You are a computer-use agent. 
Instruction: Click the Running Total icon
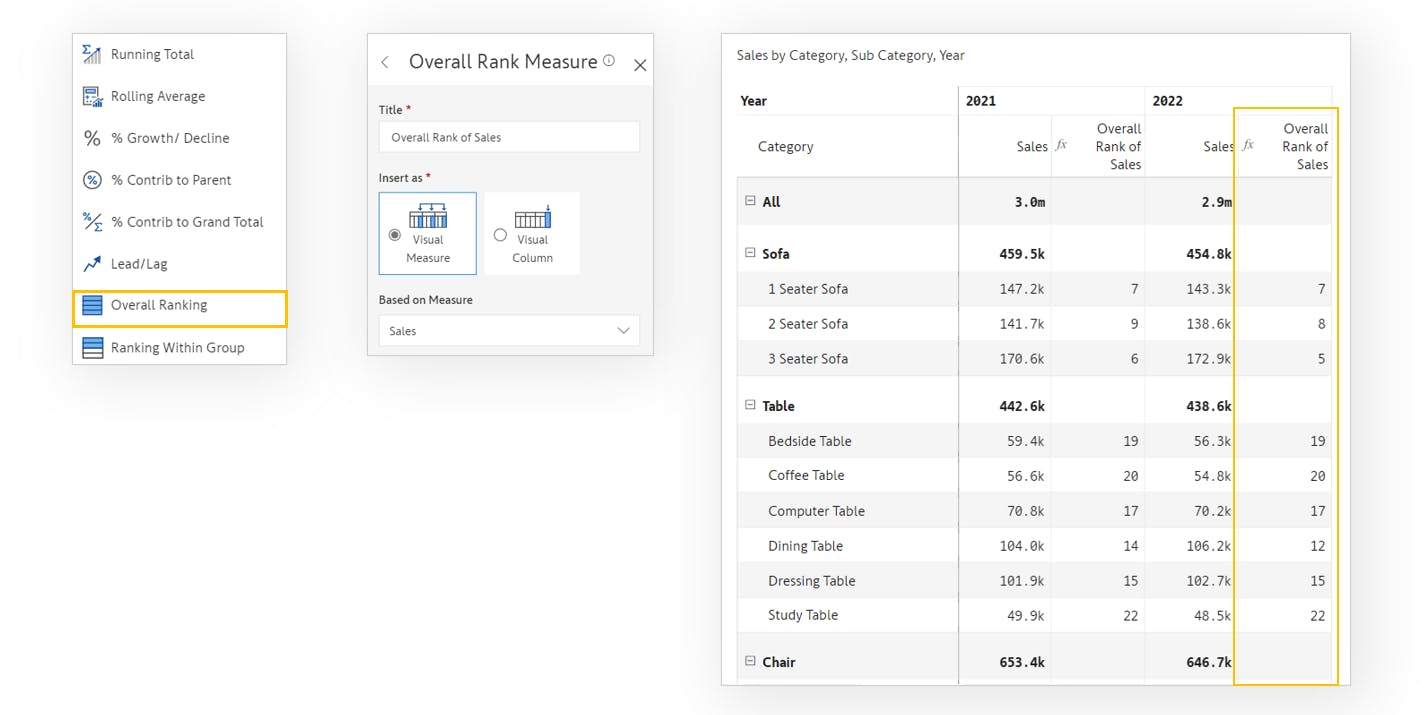(92, 54)
